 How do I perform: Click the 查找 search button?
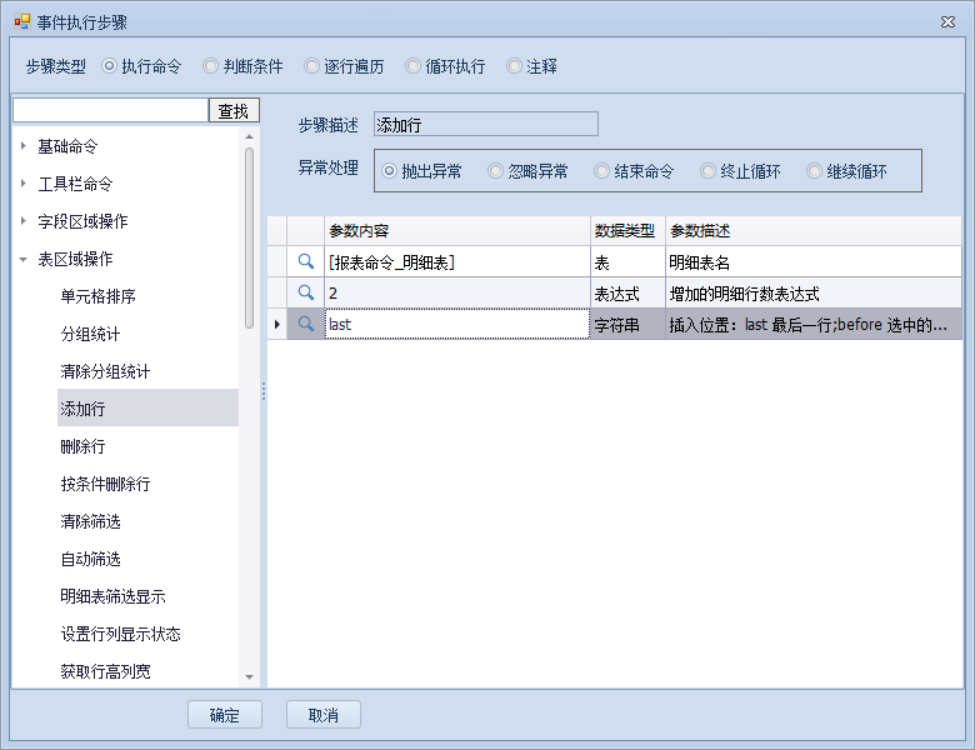click(x=234, y=111)
